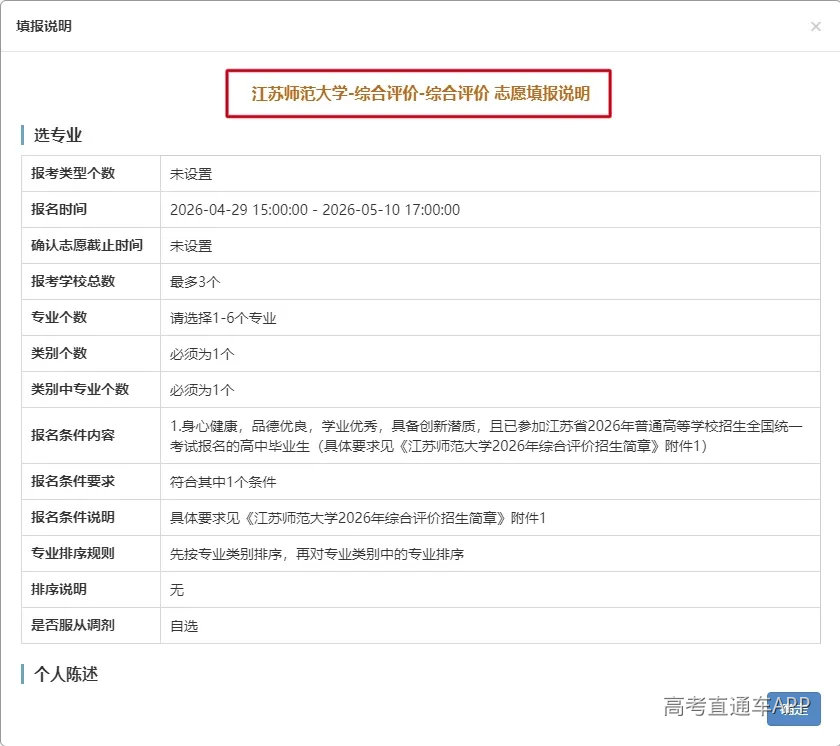Select the 符合其中1个条件 value
Viewport: 840px width, 746px height.
(223, 482)
